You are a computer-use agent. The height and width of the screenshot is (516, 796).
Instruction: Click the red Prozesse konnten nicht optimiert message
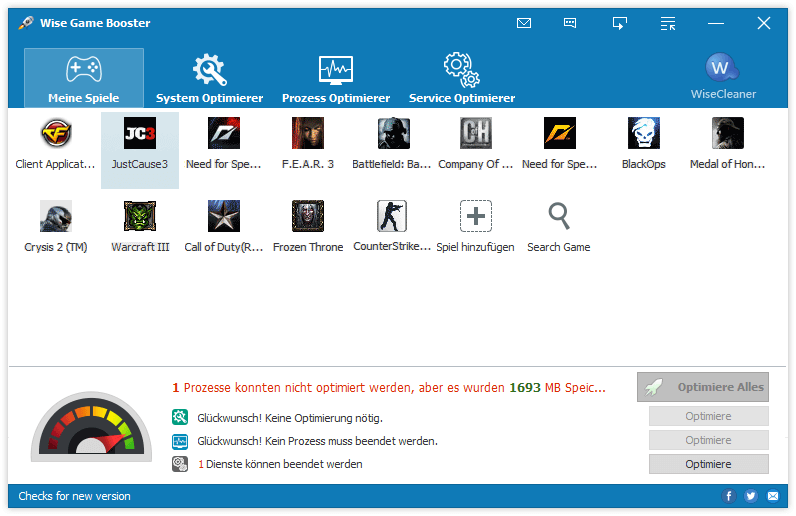click(x=389, y=388)
